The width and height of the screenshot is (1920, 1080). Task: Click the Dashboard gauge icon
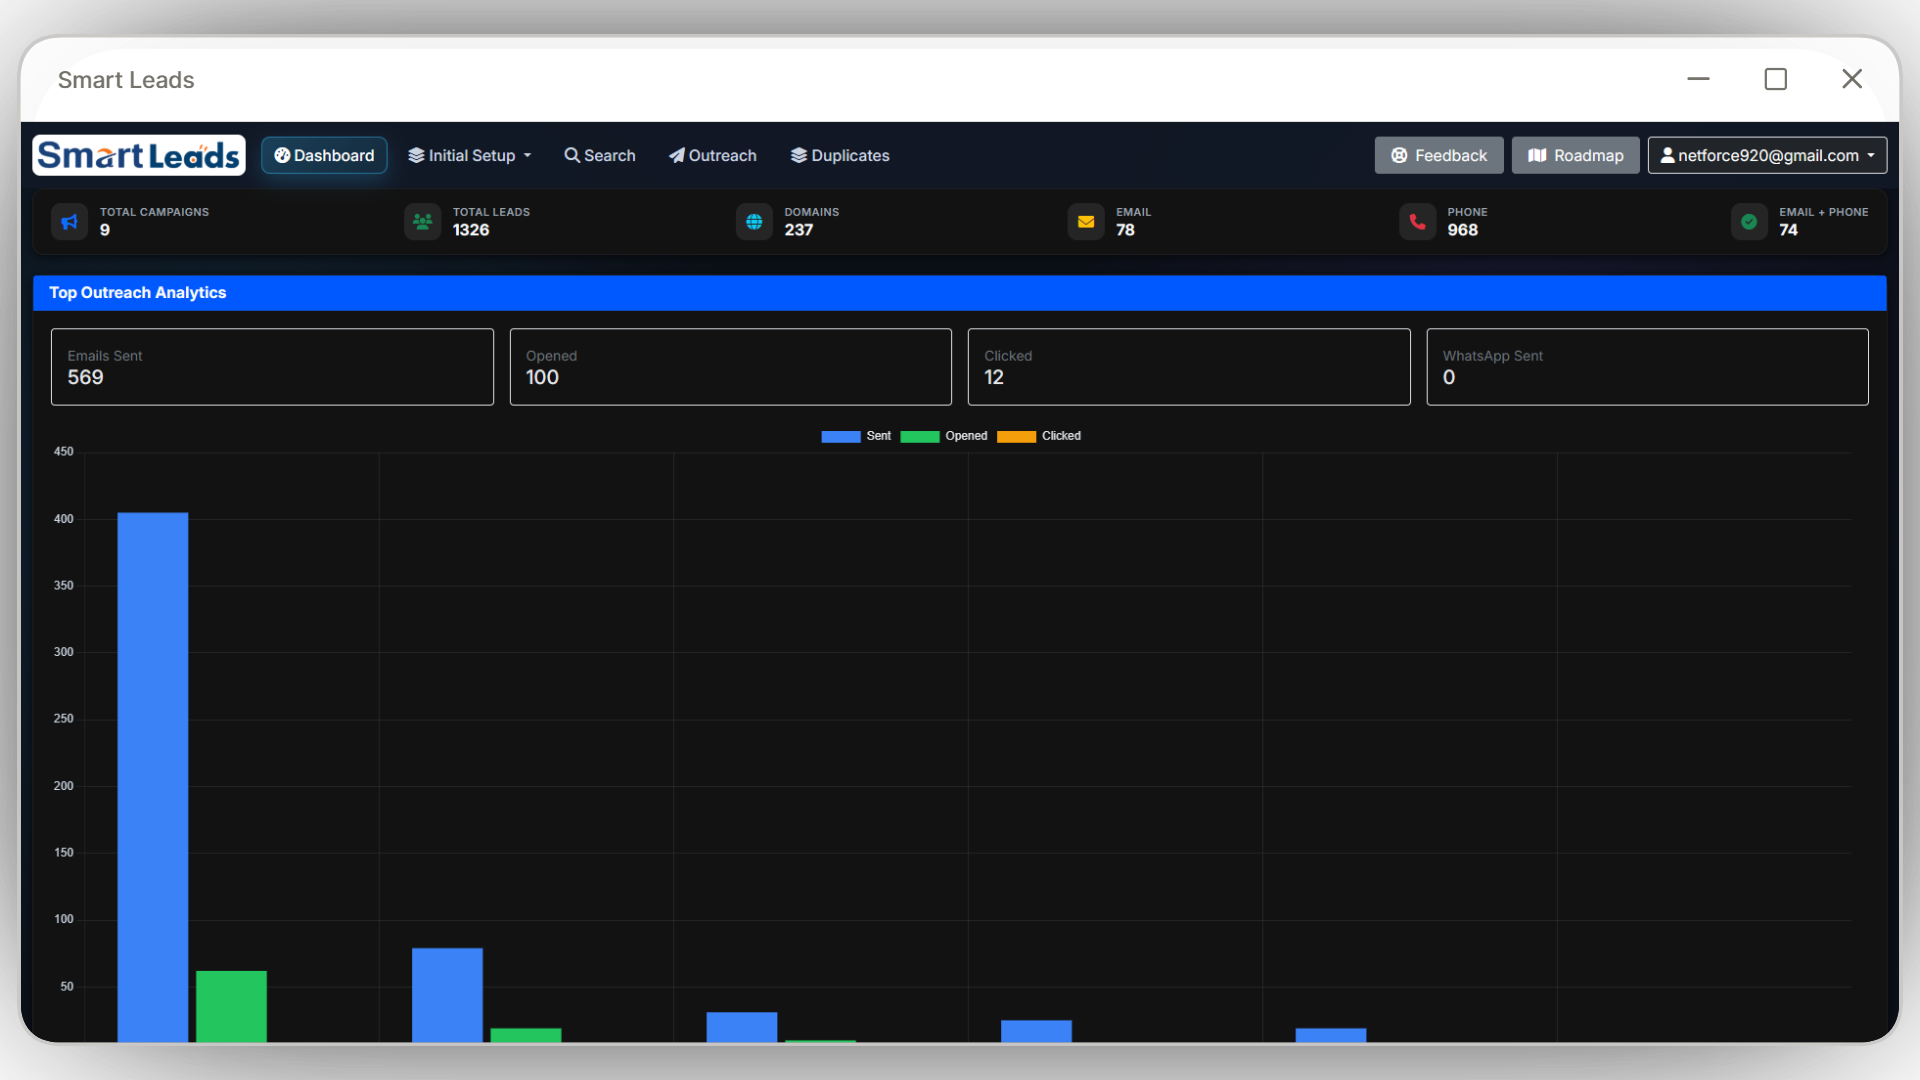(282, 155)
